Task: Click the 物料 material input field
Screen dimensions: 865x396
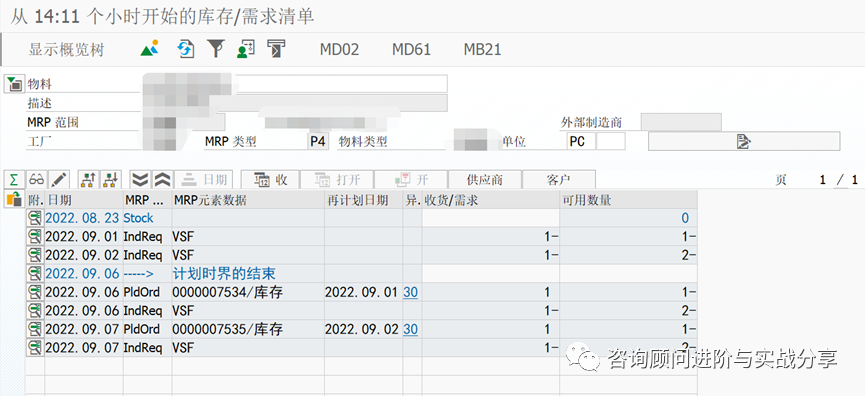Action: [294, 84]
